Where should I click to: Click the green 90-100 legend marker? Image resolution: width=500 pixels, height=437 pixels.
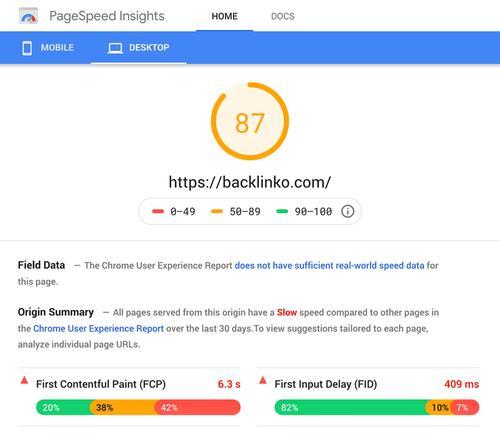tap(282, 211)
